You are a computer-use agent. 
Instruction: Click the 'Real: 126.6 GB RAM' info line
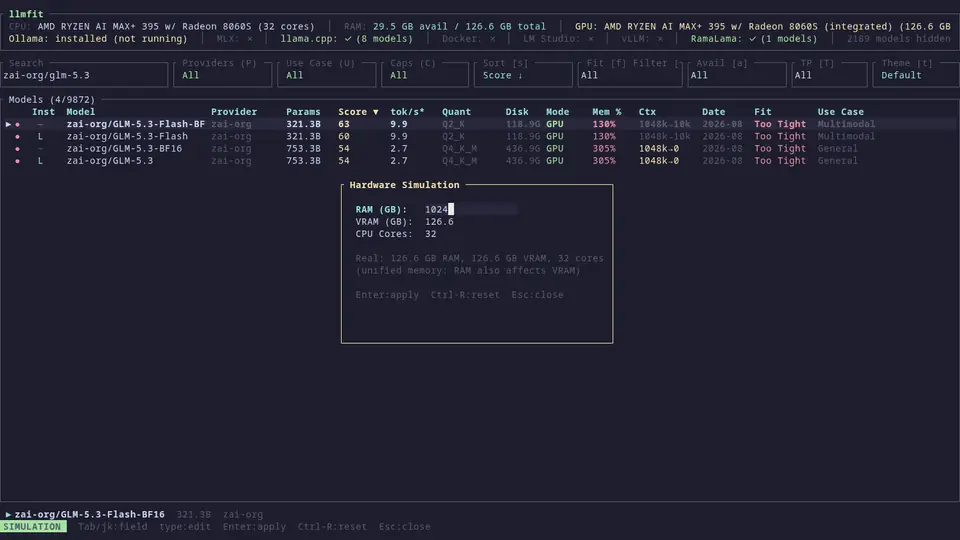479,258
